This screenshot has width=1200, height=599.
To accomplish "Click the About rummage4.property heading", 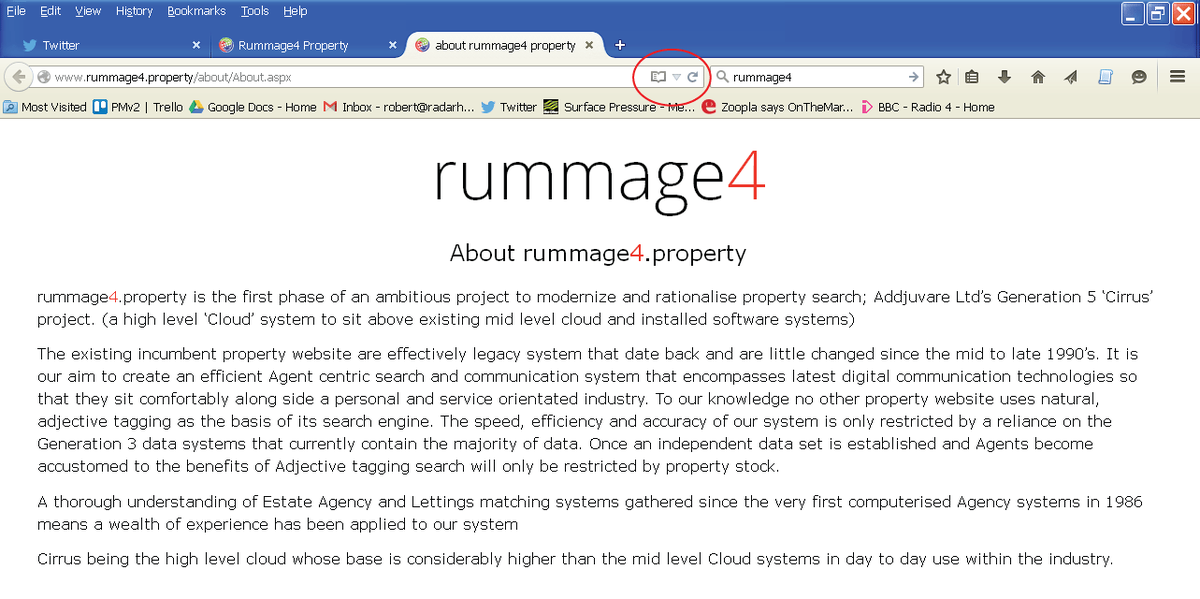I will [x=598, y=253].
